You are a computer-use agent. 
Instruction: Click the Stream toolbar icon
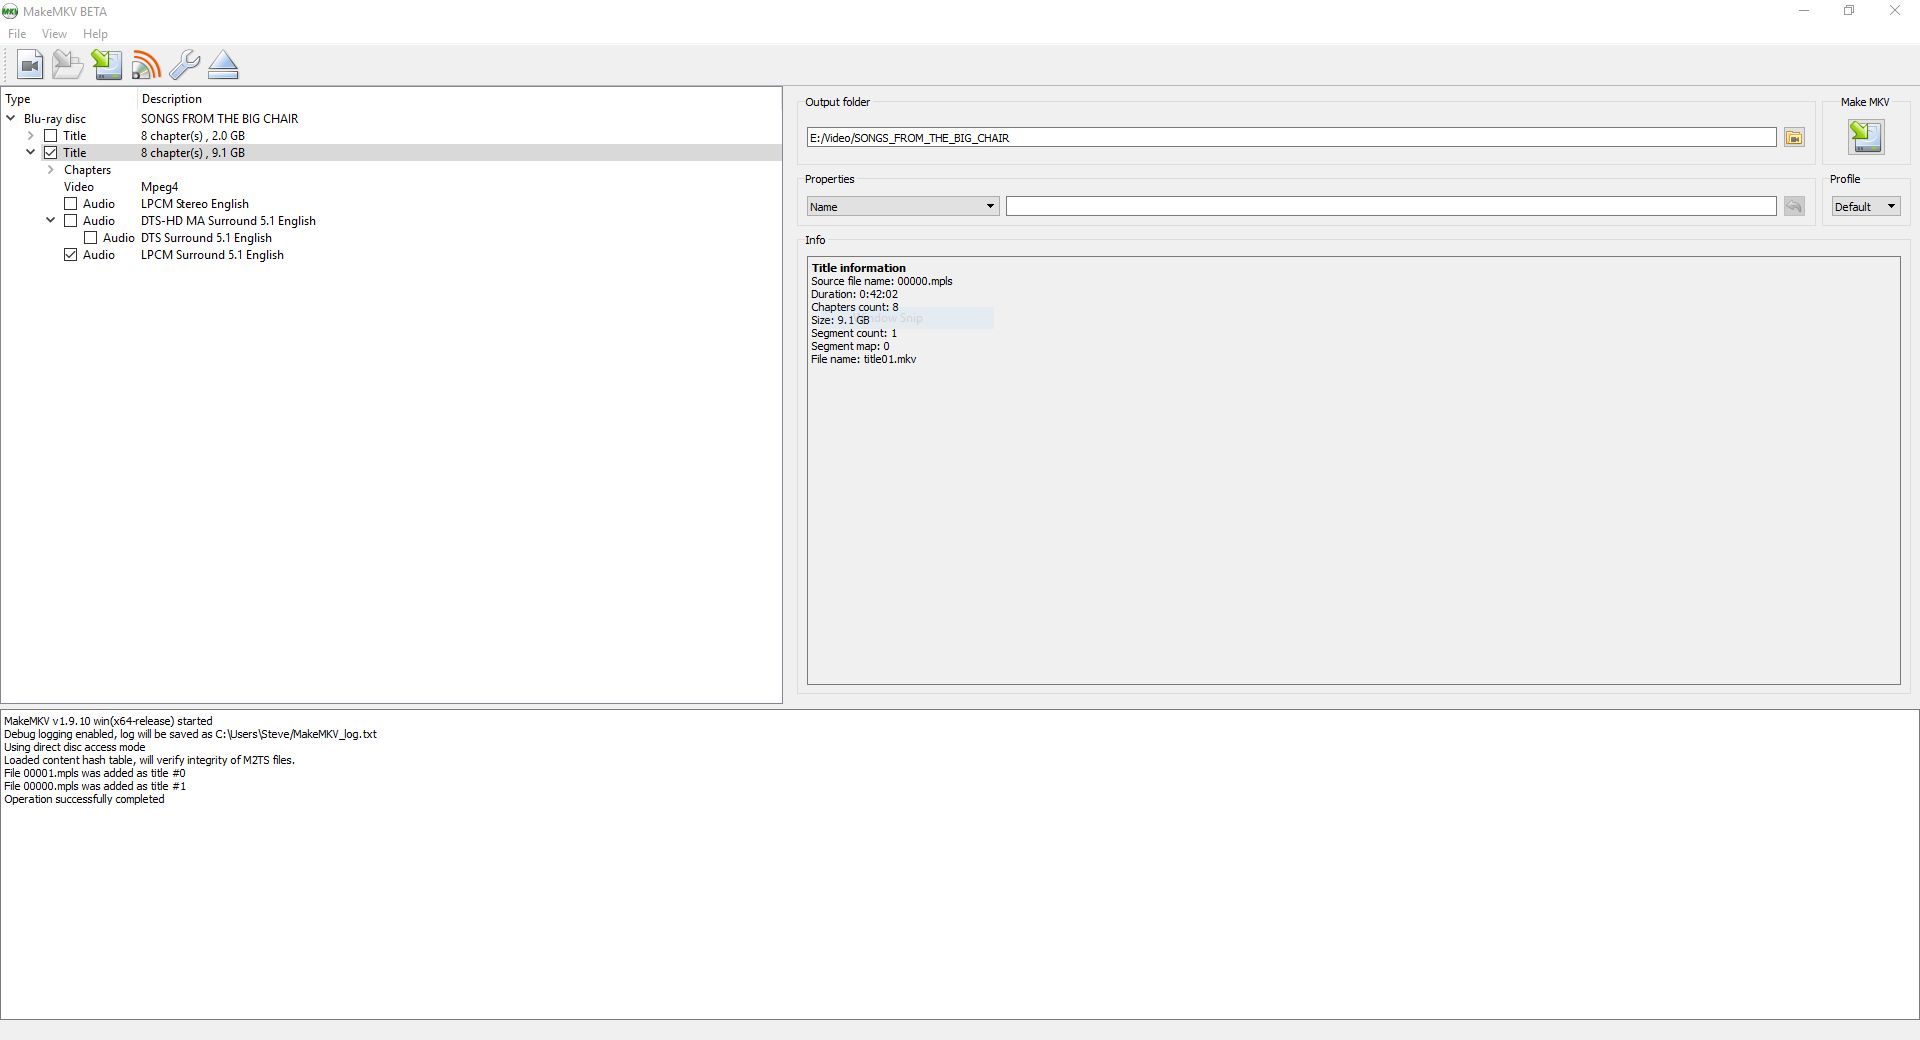click(x=146, y=65)
